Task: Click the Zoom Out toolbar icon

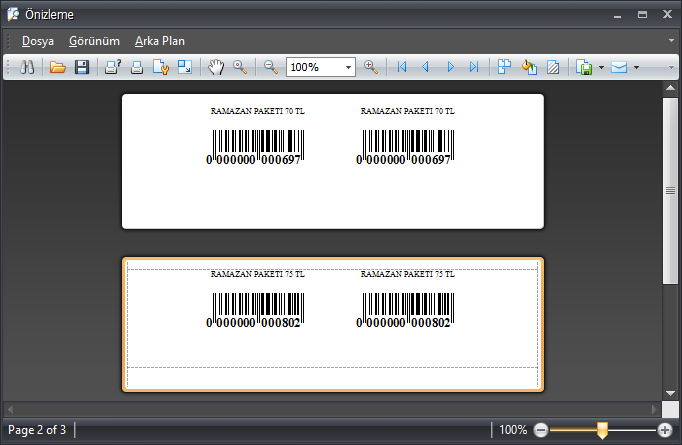Action: click(271, 67)
